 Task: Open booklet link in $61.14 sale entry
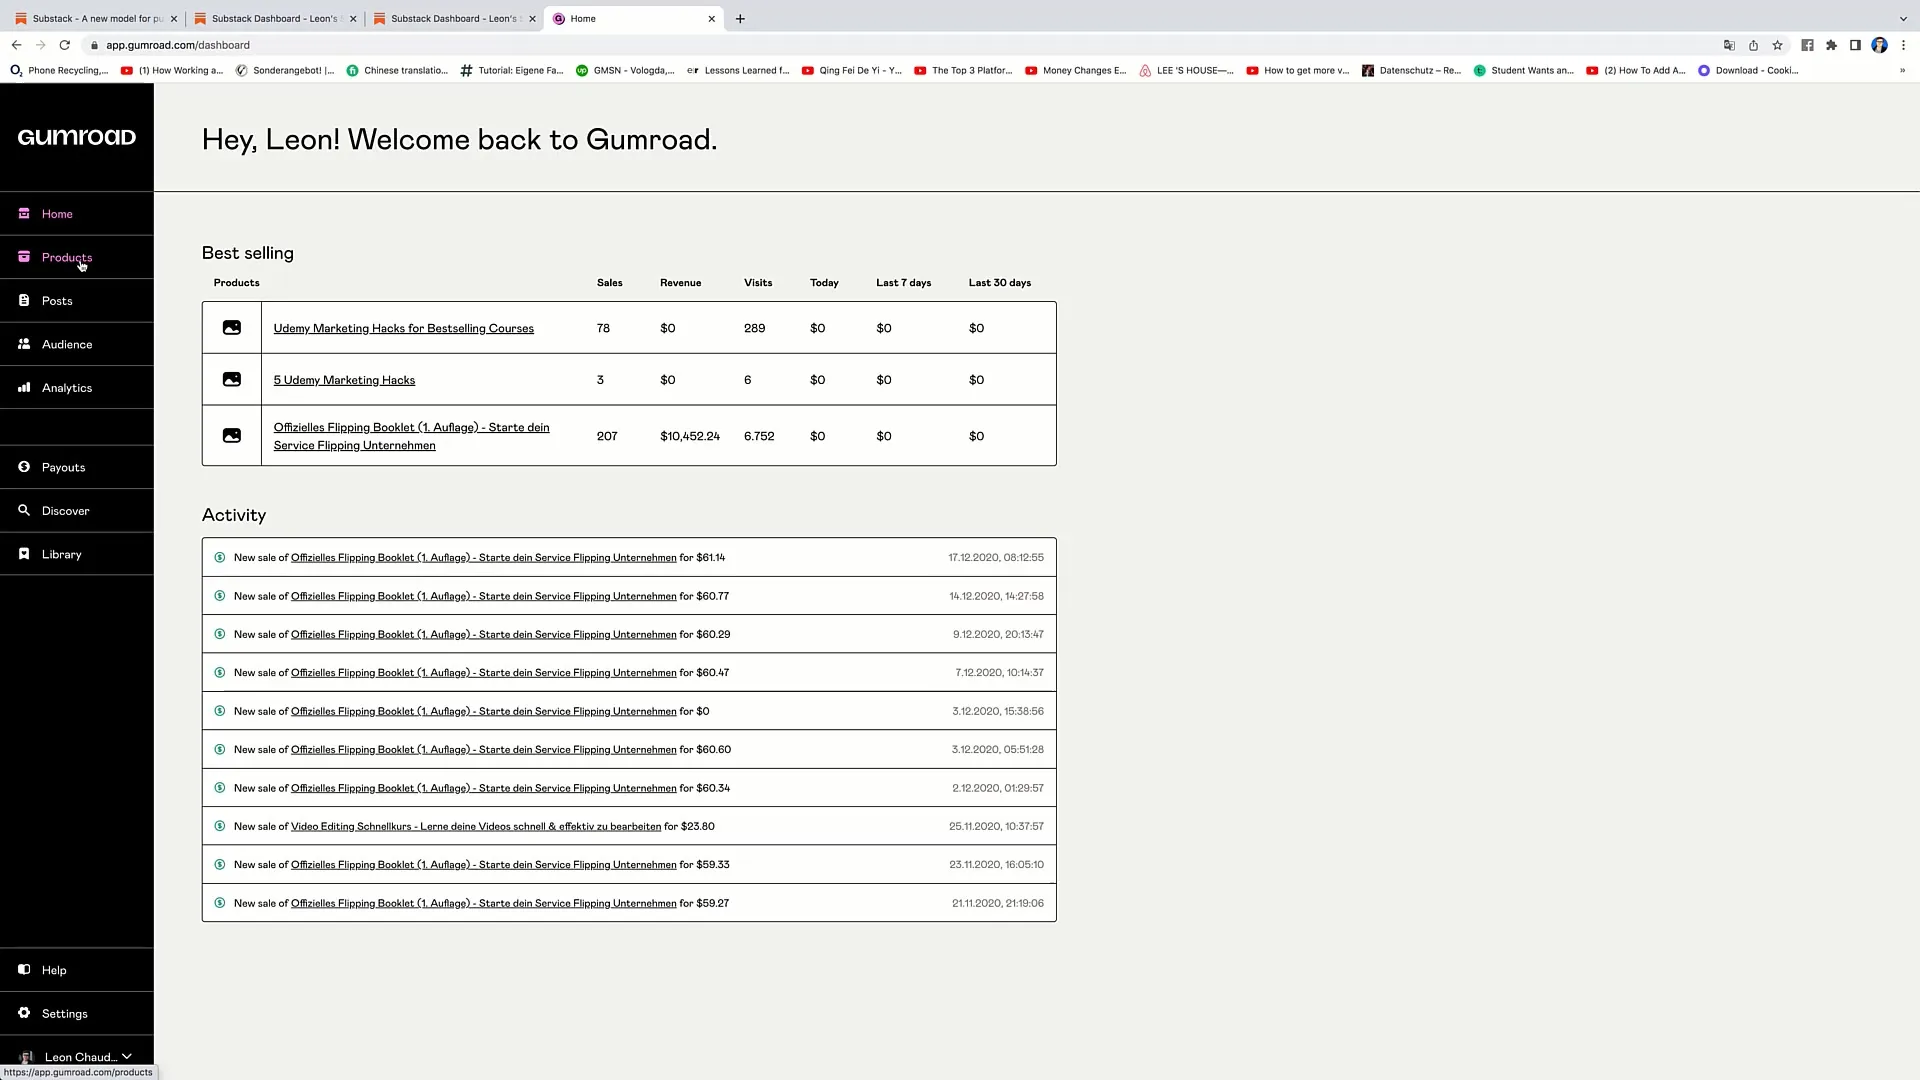[x=483, y=558]
